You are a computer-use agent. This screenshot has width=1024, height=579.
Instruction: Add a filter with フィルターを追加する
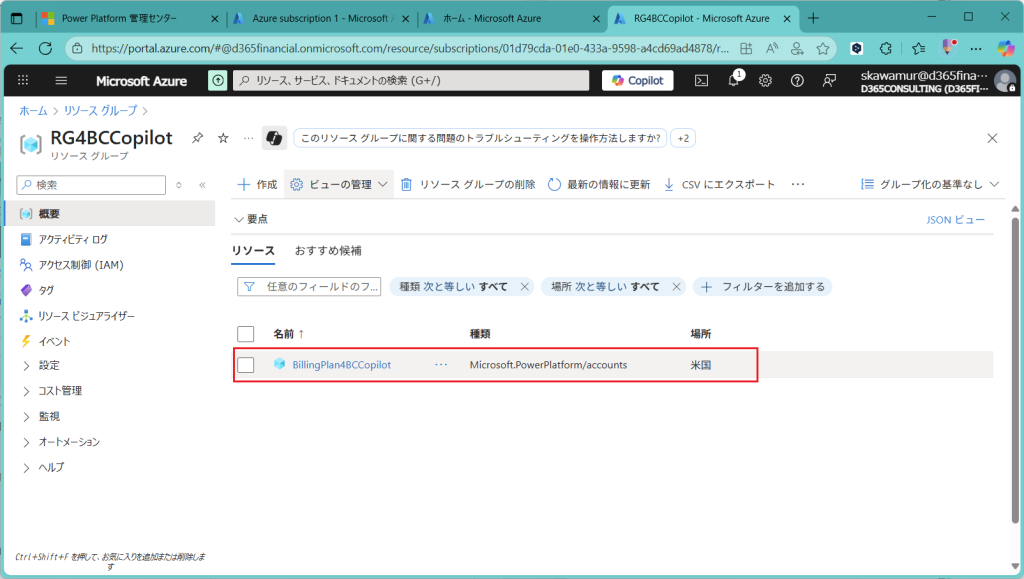(x=763, y=287)
